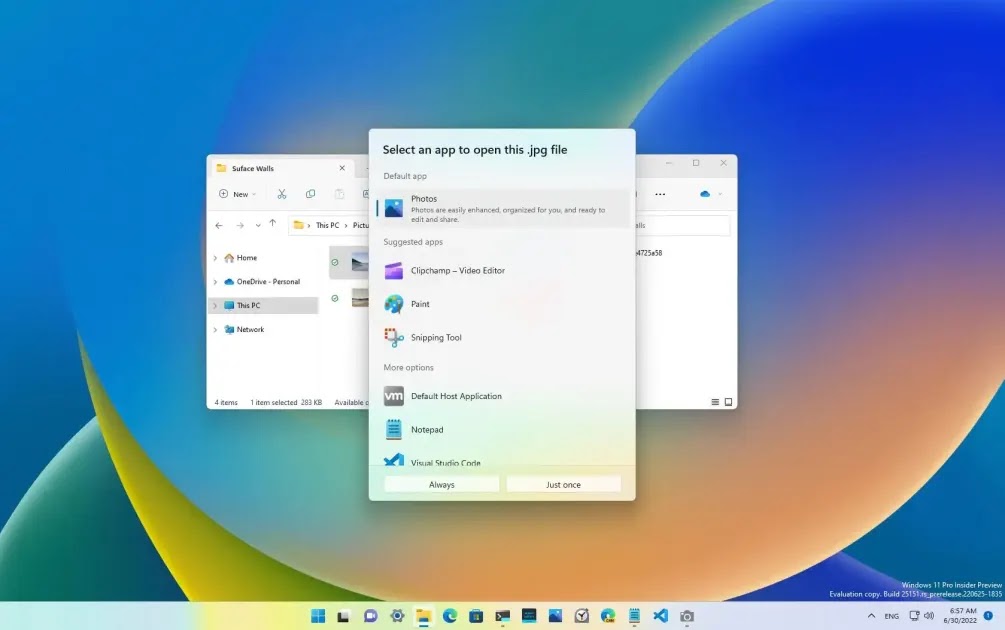The width and height of the screenshot is (1005, 630).
Task: Click the selected first image thumbnail
Action: (x=360, y=262)
